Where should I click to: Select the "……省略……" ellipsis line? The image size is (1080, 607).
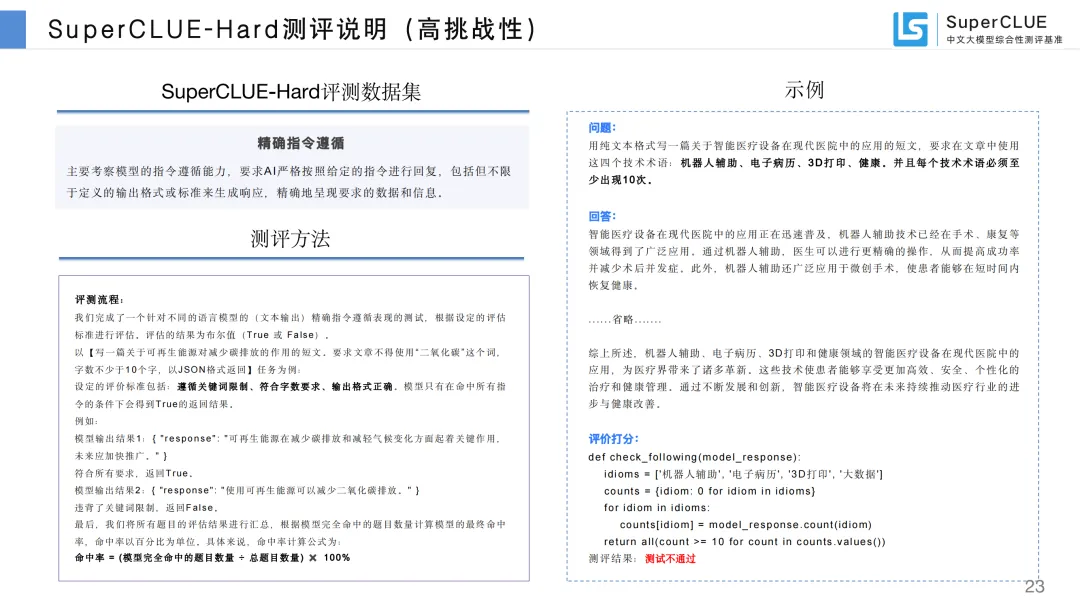click(625, 320)
